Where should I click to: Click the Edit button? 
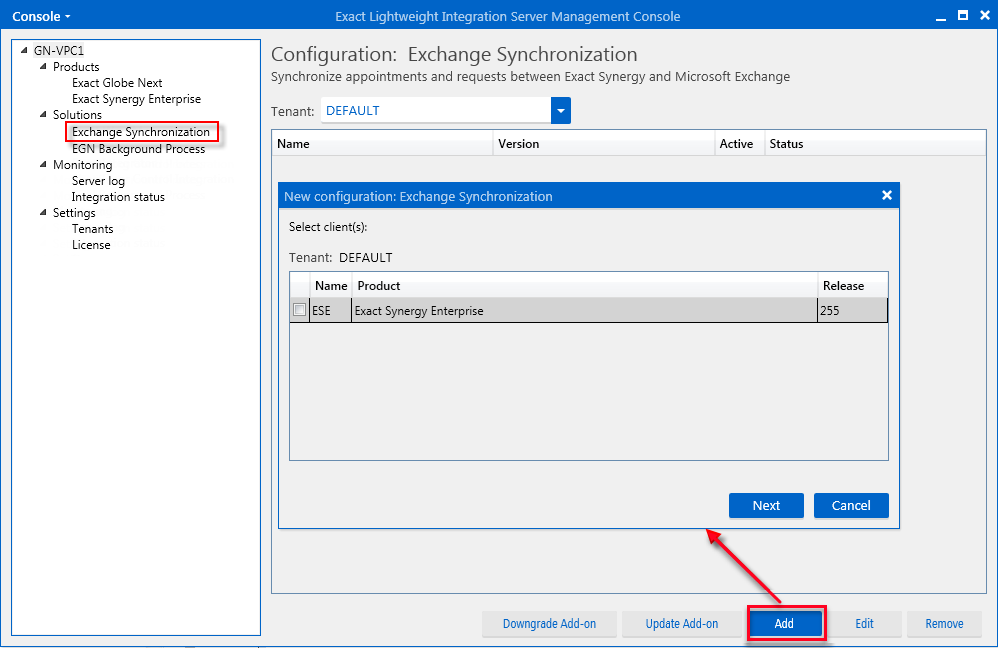coord(864,624)
